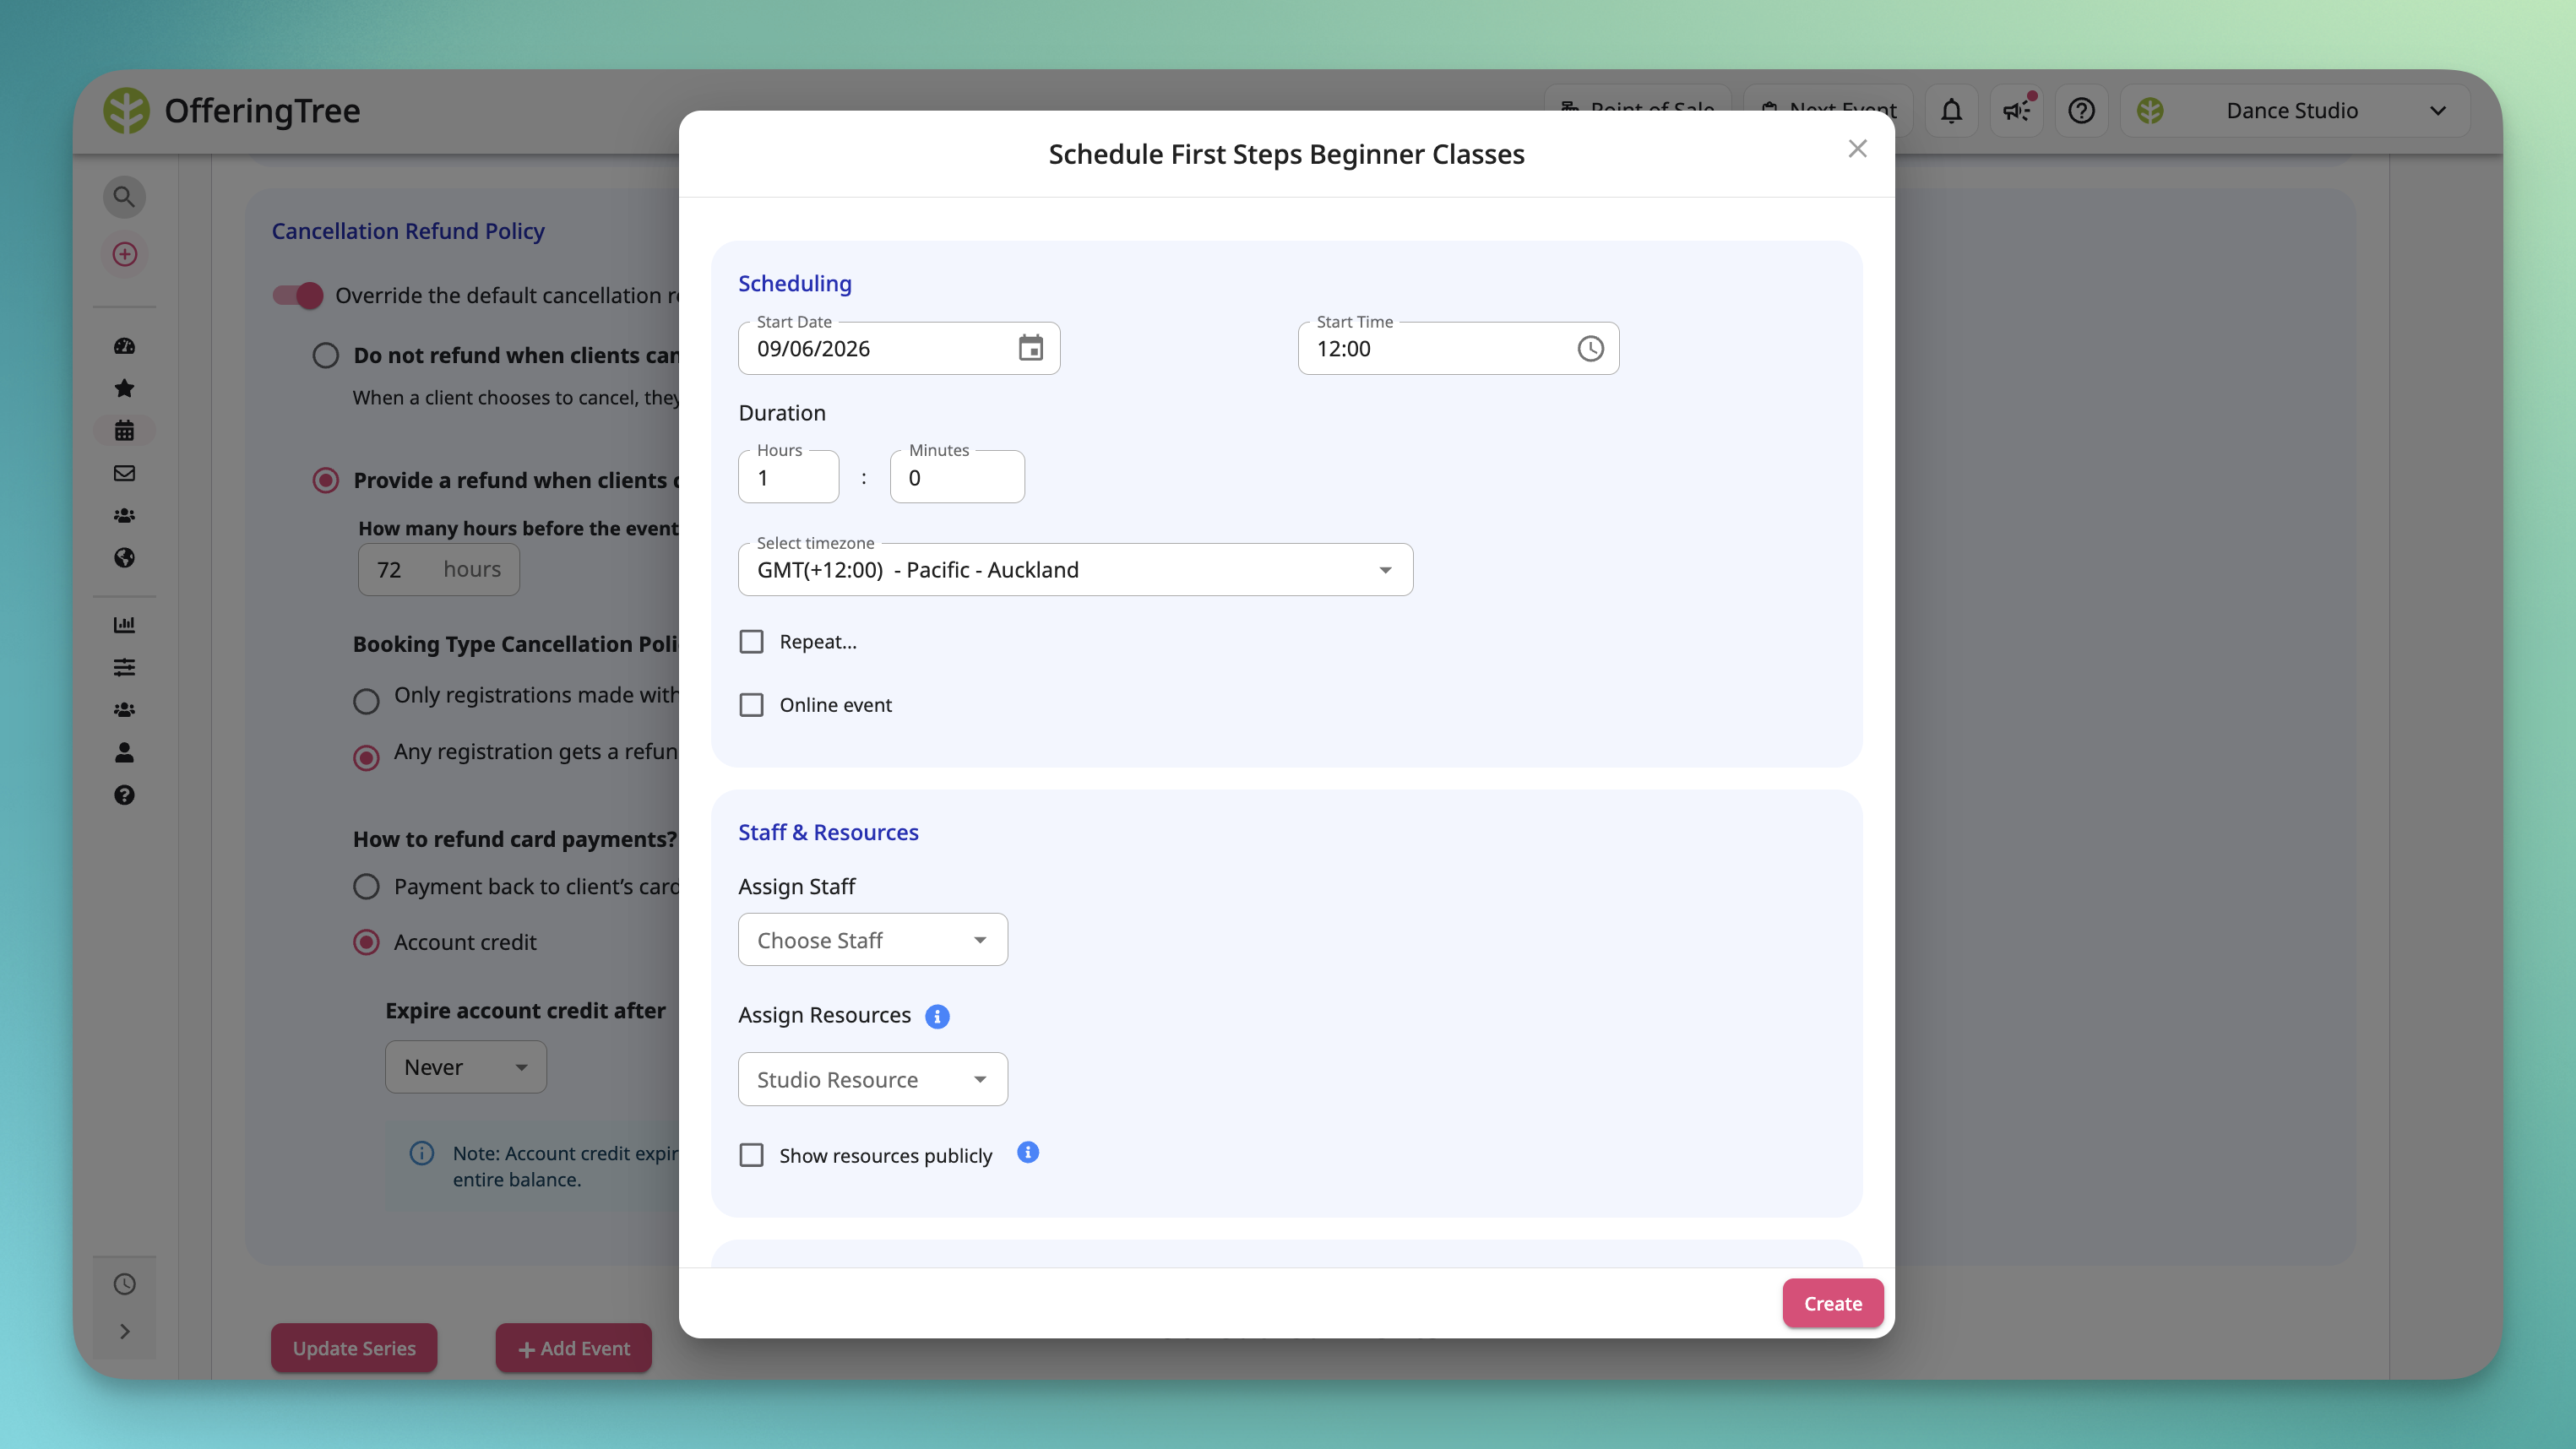Open the megaphone announcements icon
The image size is (2576, 1449).
pos(2016,110)
